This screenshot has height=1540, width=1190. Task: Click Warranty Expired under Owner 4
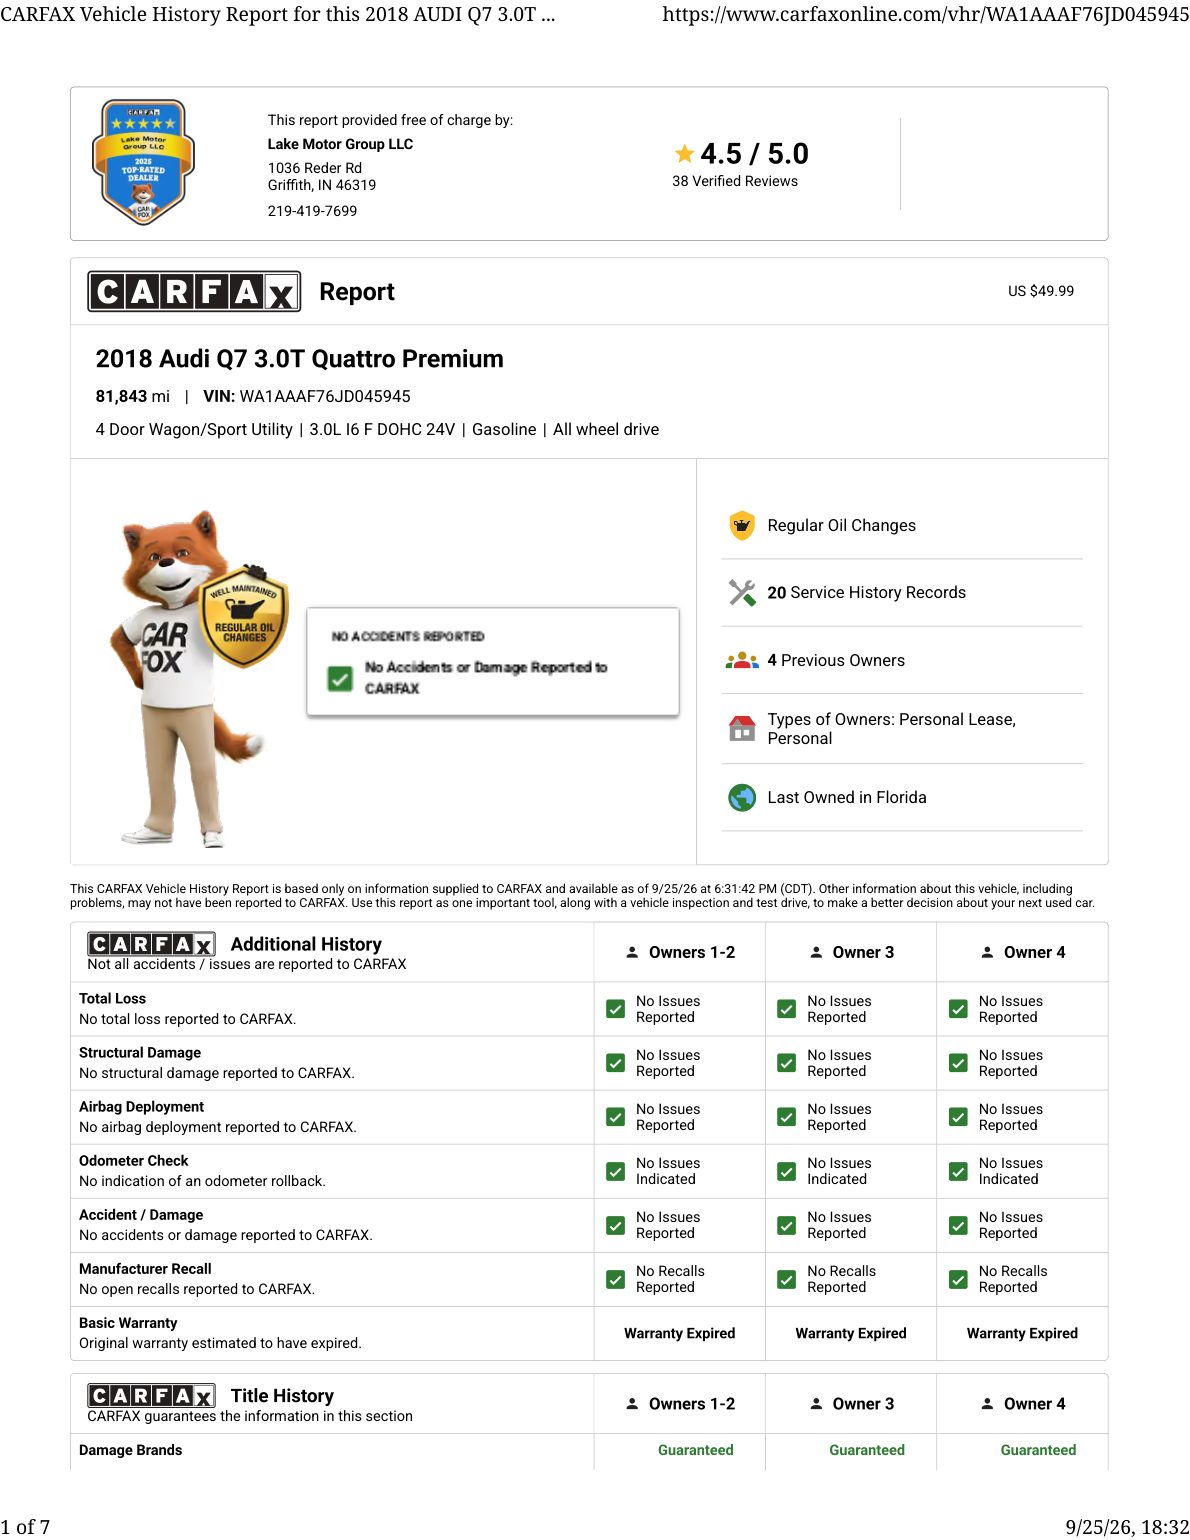coord(1022,1333)
